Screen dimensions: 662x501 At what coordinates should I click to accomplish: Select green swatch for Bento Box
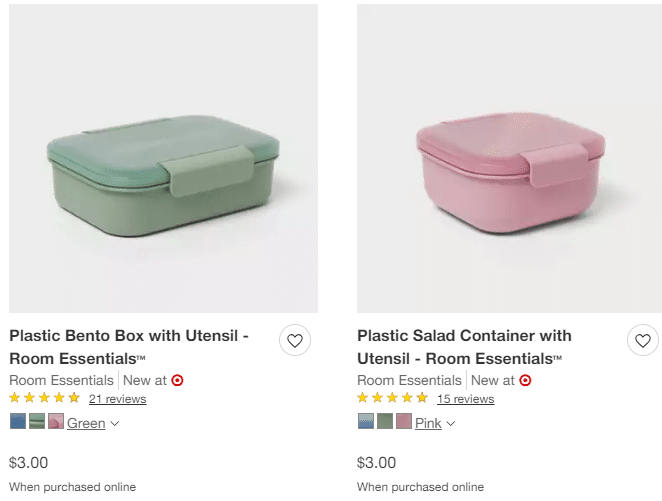coord(37,422)
